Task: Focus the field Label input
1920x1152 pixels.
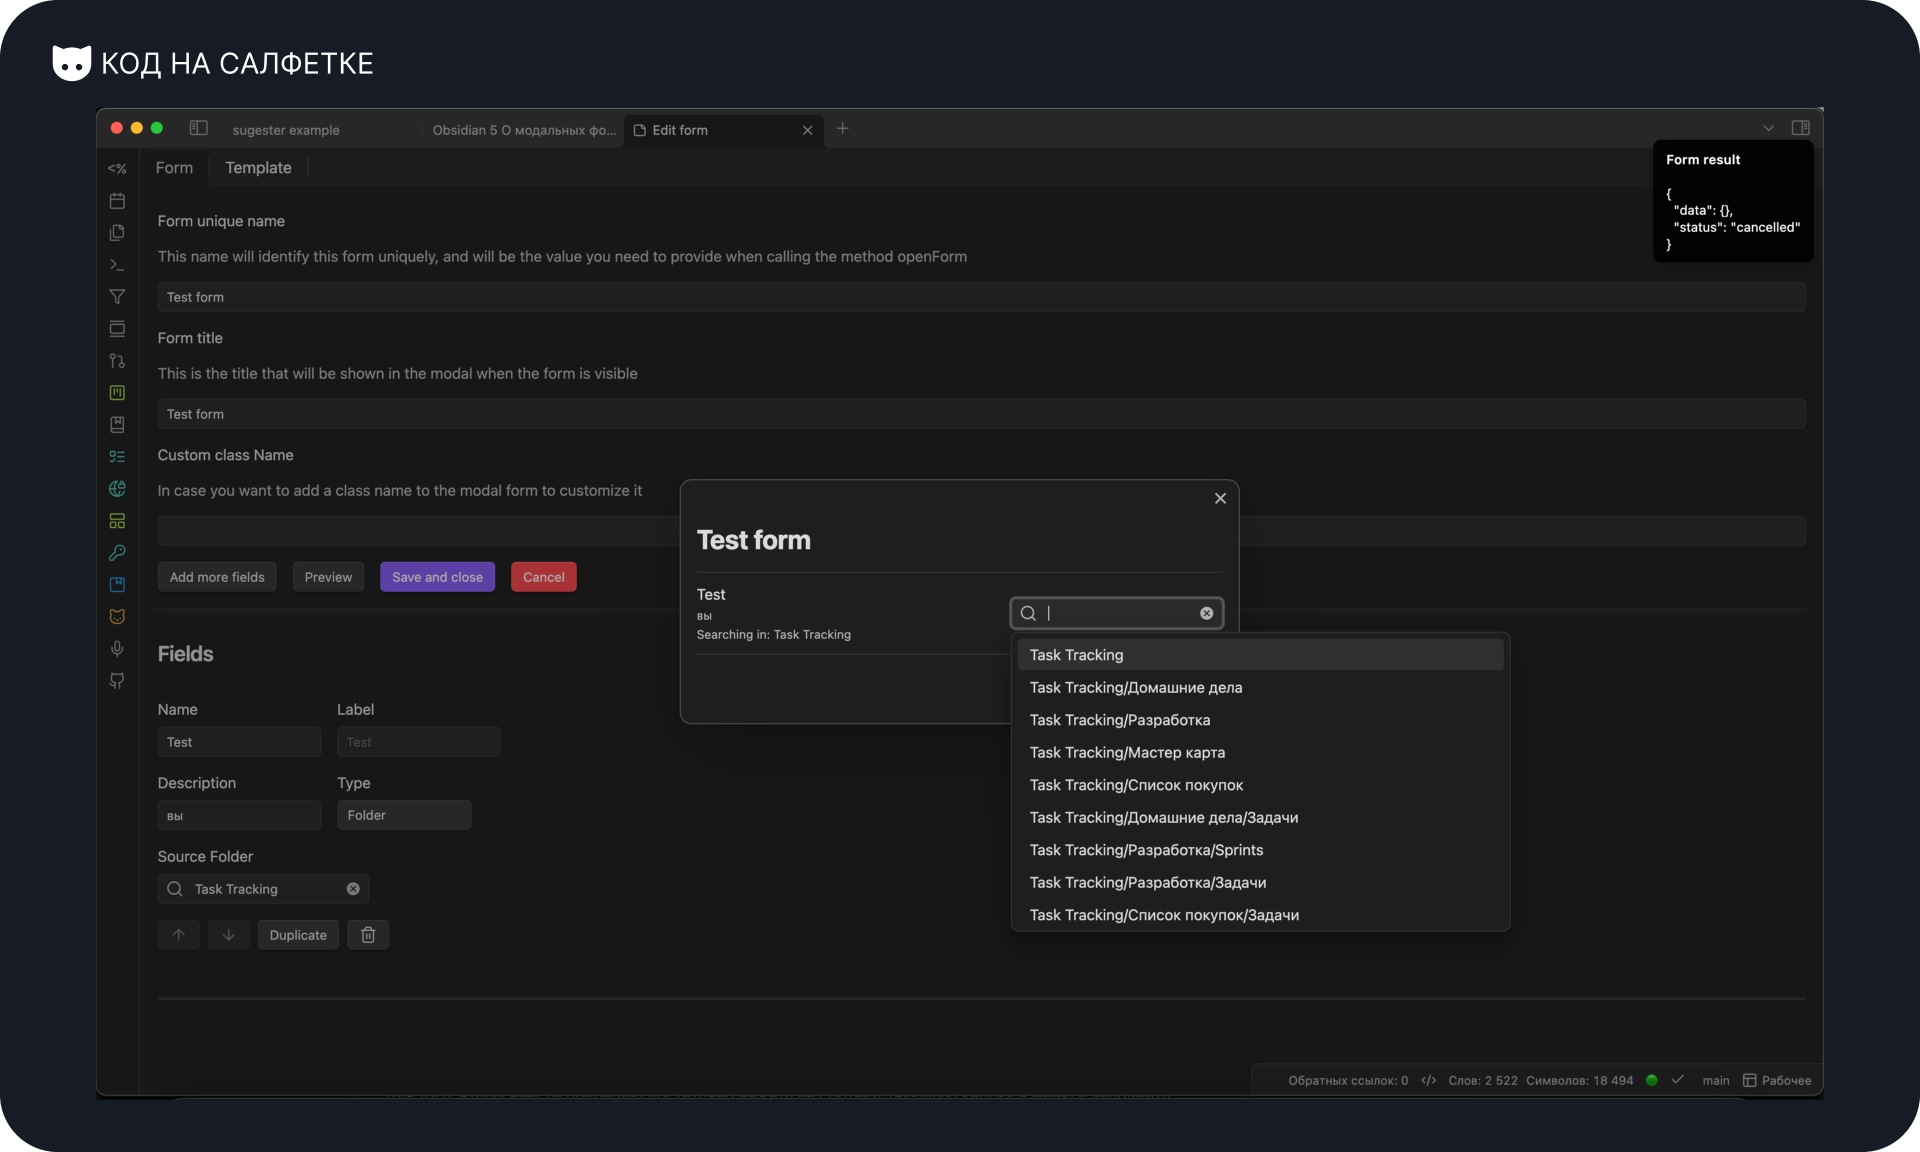Action: (419, 742)
